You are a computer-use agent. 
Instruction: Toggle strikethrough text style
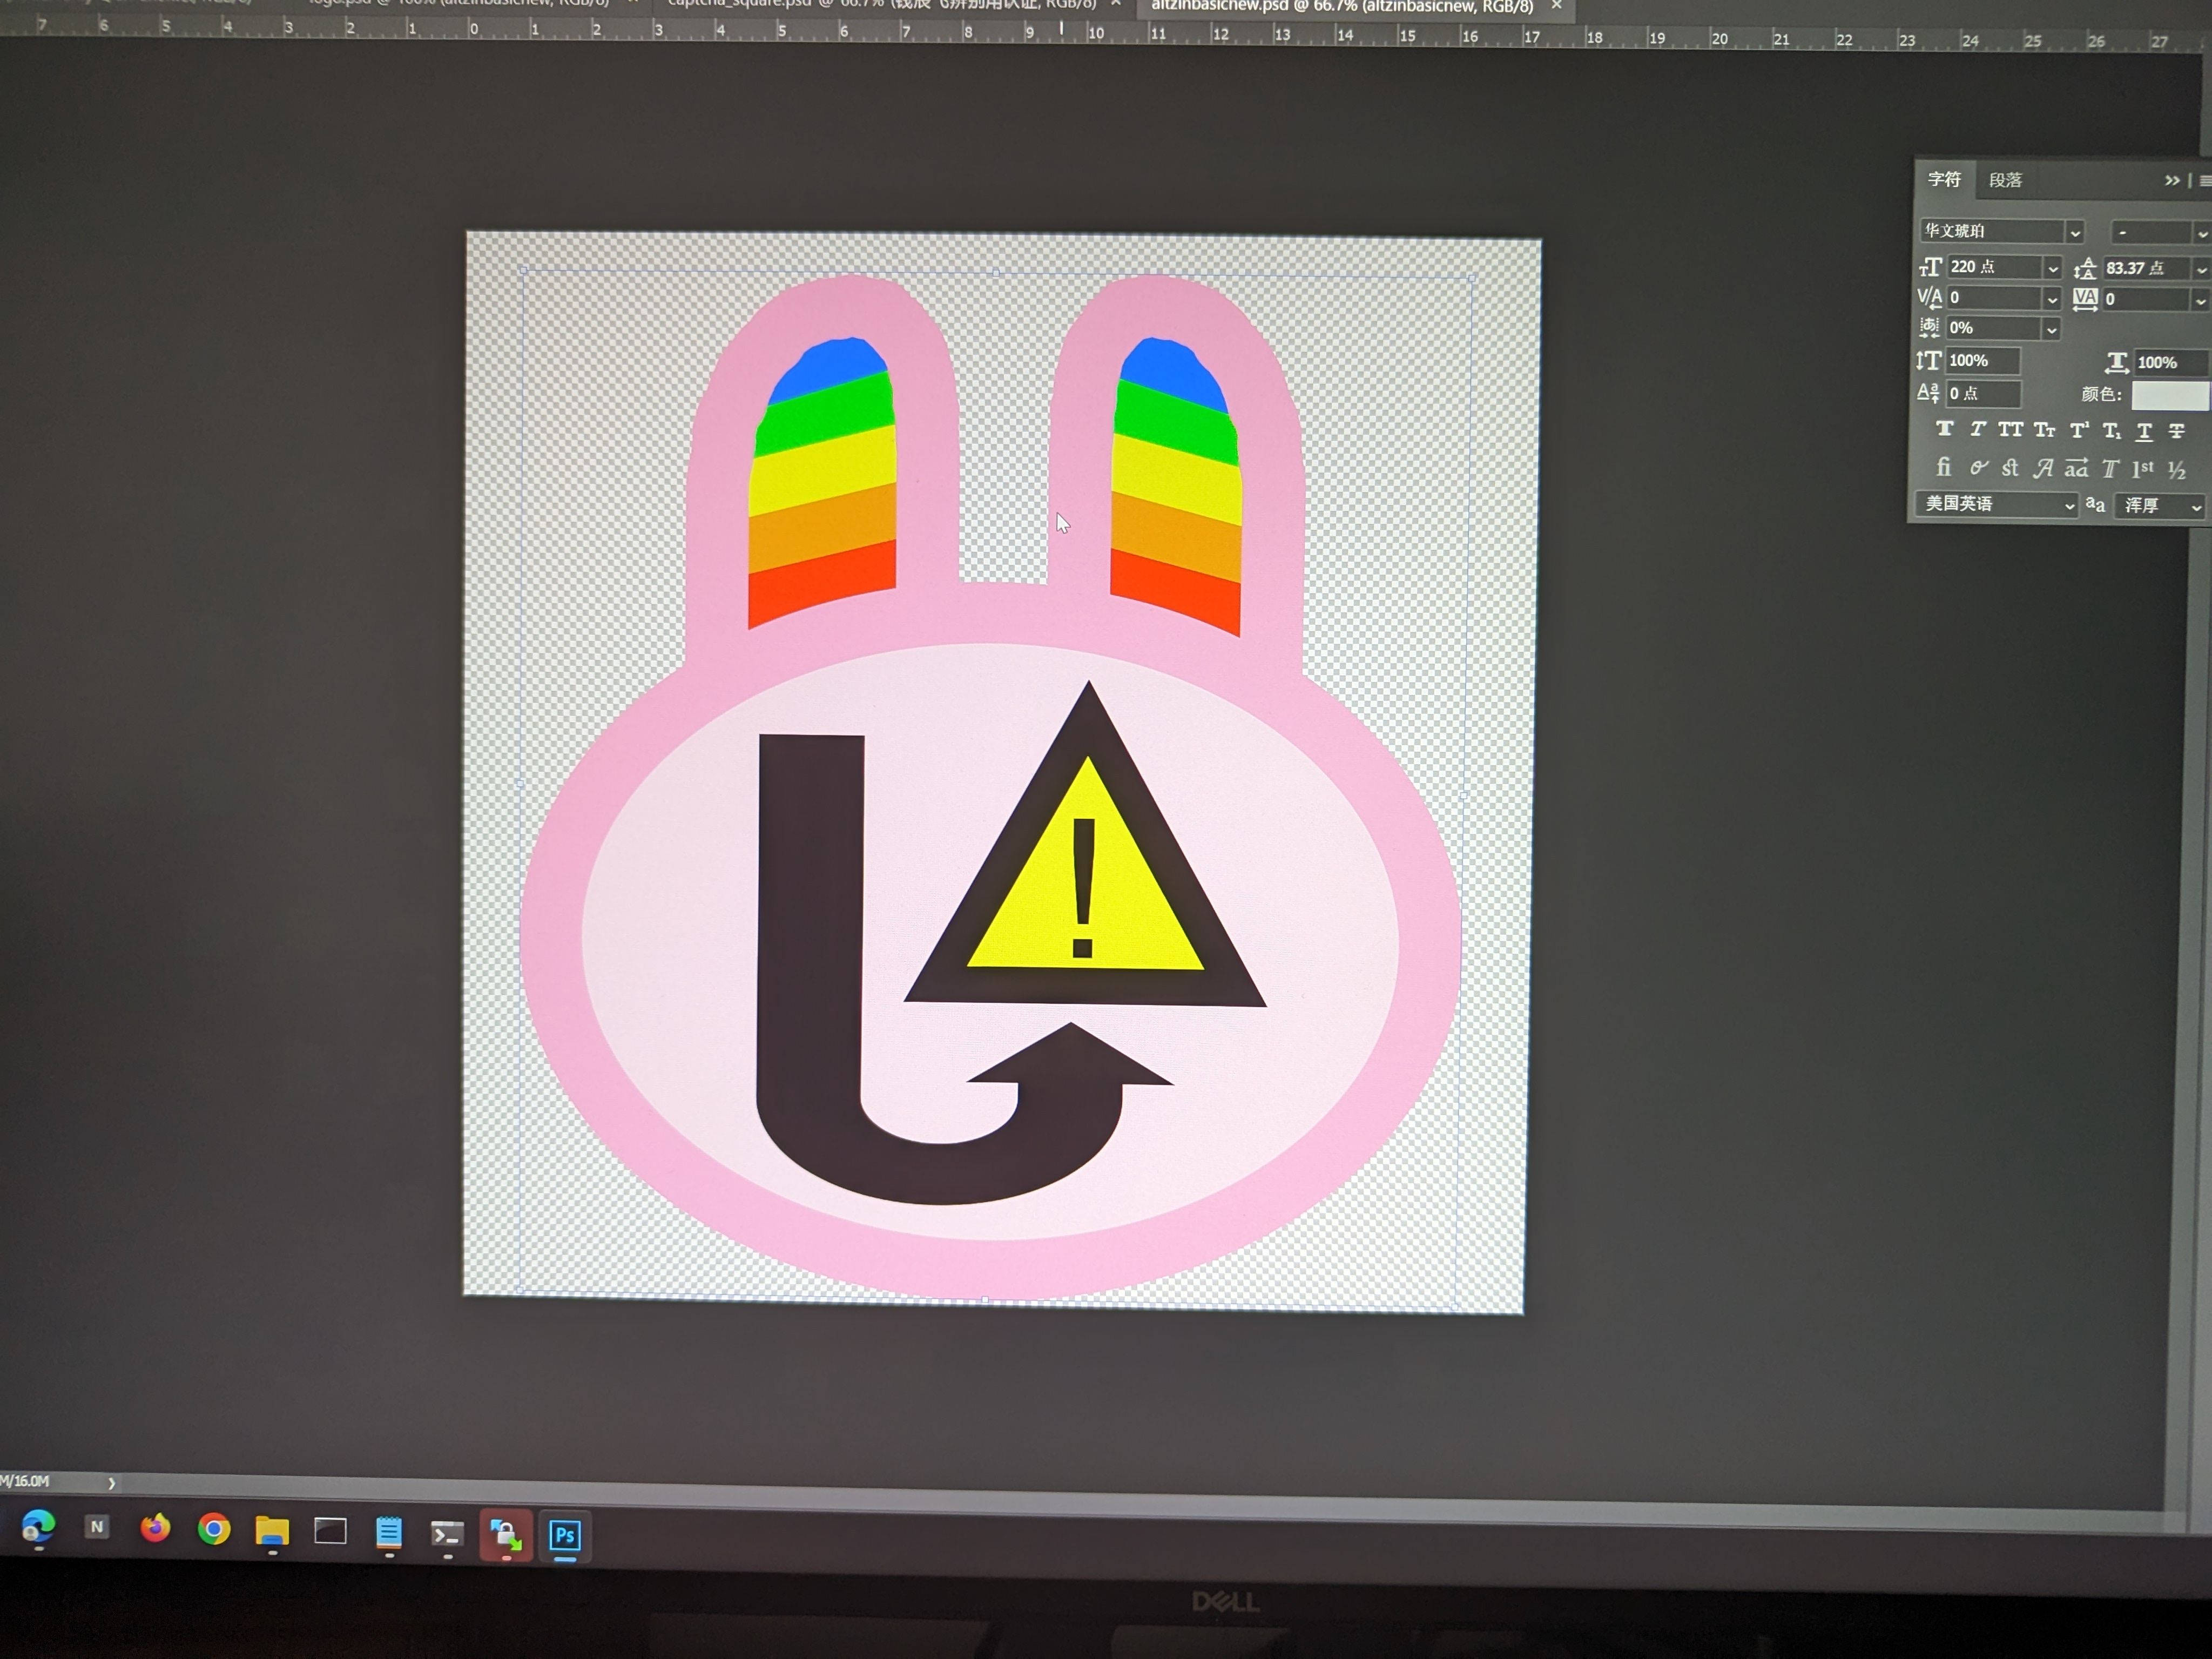tap(2177, 432)
